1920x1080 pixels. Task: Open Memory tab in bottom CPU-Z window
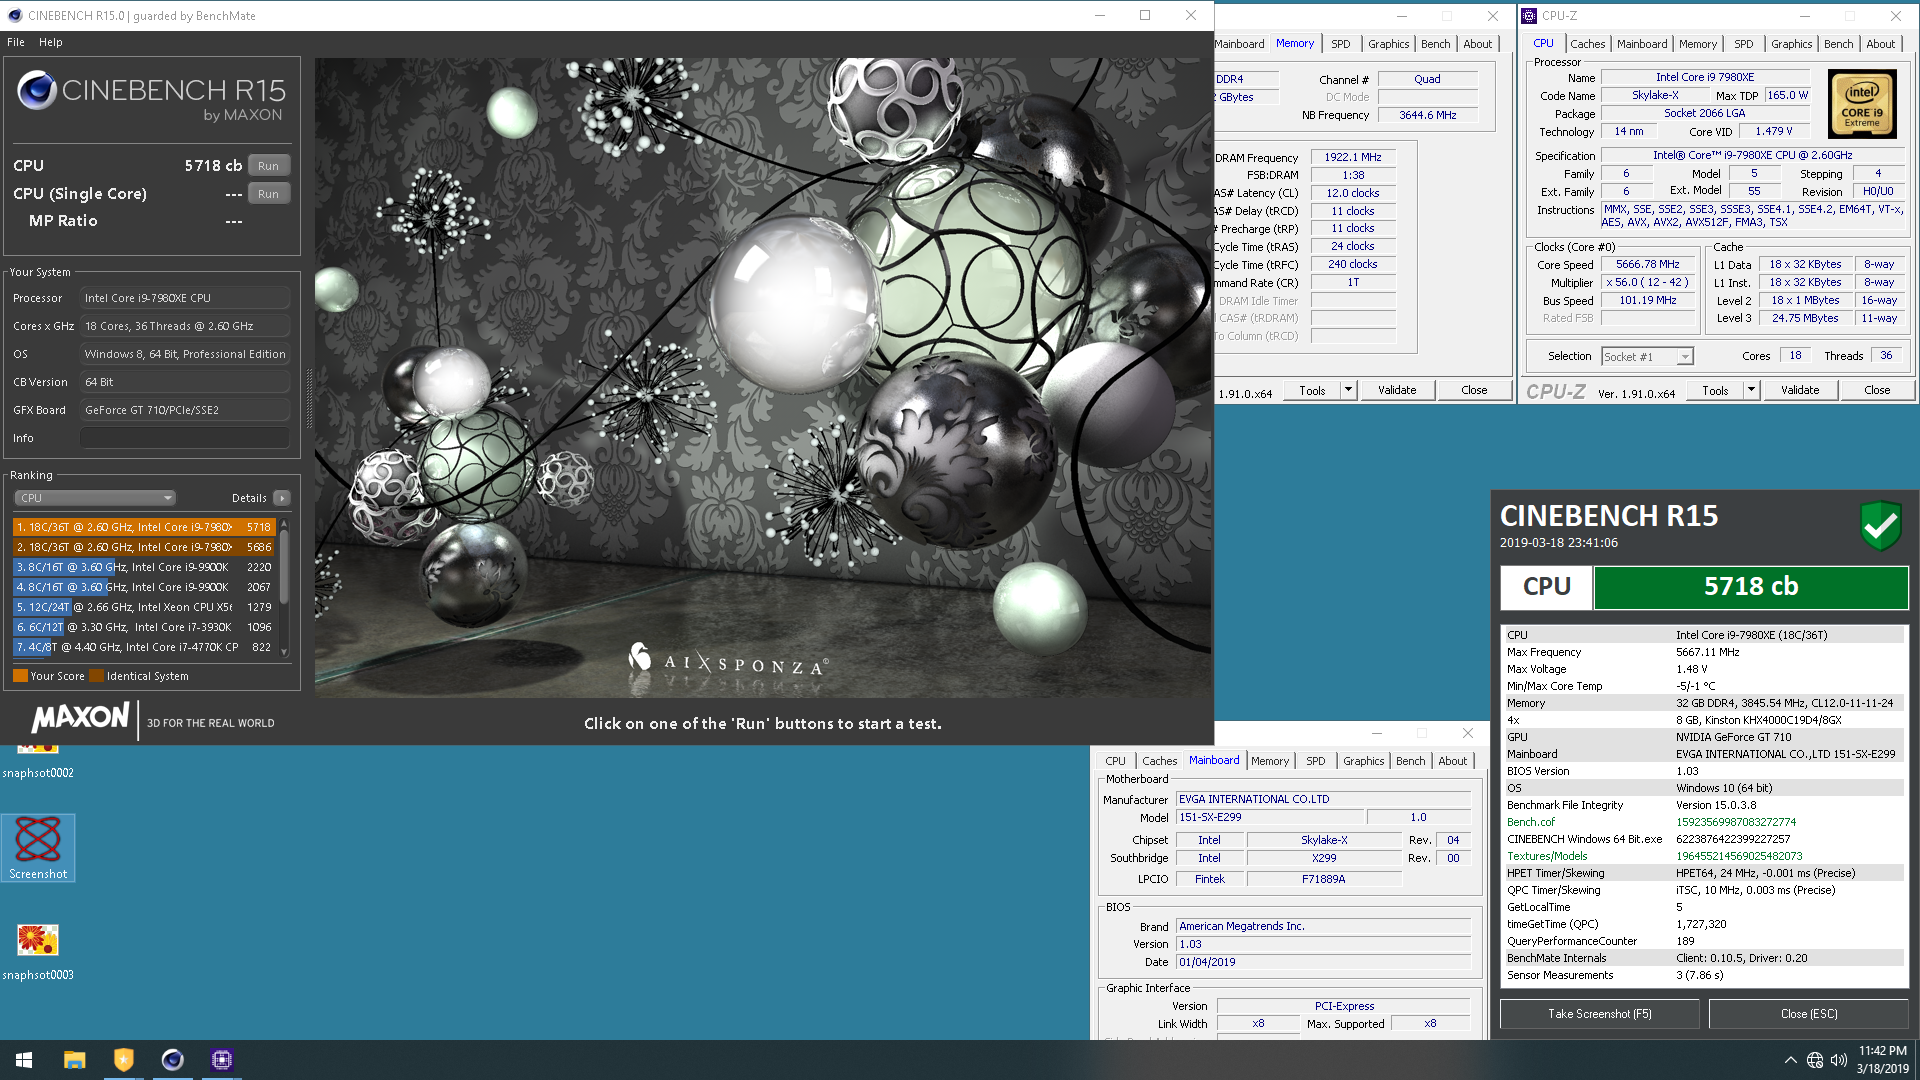click(x=1270, y=761)
